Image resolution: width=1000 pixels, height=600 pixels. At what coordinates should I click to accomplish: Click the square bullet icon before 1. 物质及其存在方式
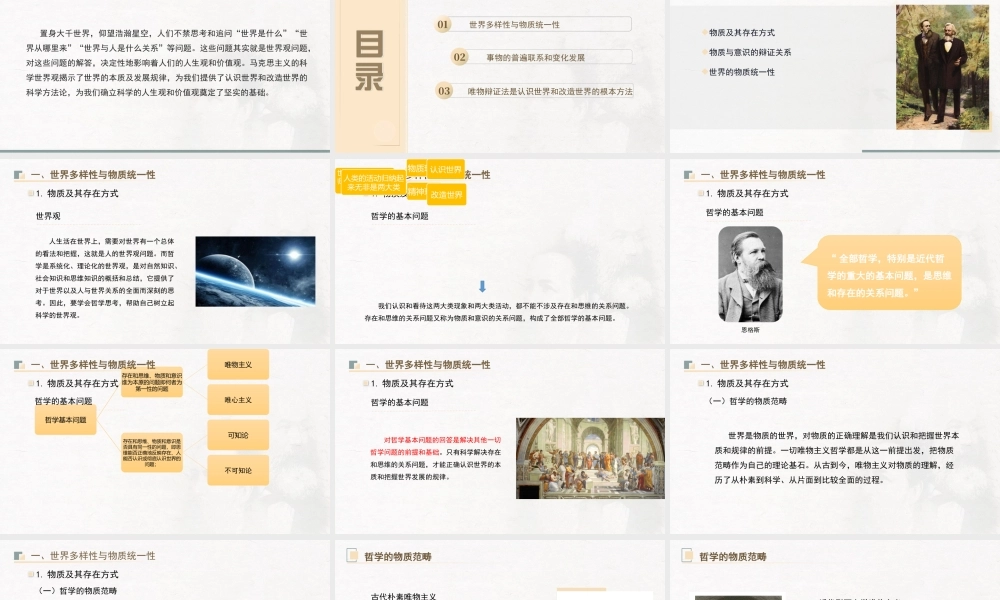31,193
